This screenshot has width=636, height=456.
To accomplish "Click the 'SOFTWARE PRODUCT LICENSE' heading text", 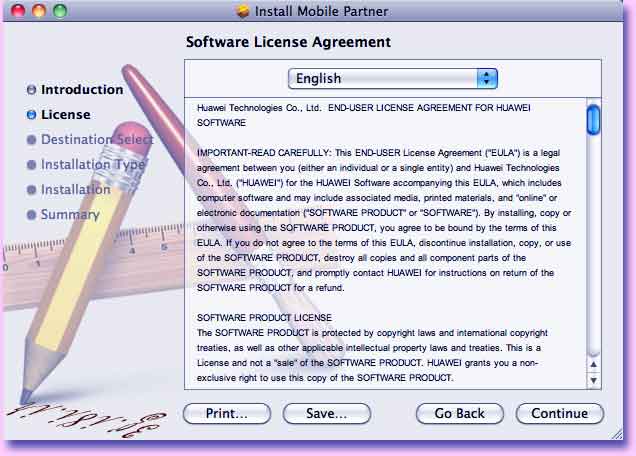I will (264, 318).
